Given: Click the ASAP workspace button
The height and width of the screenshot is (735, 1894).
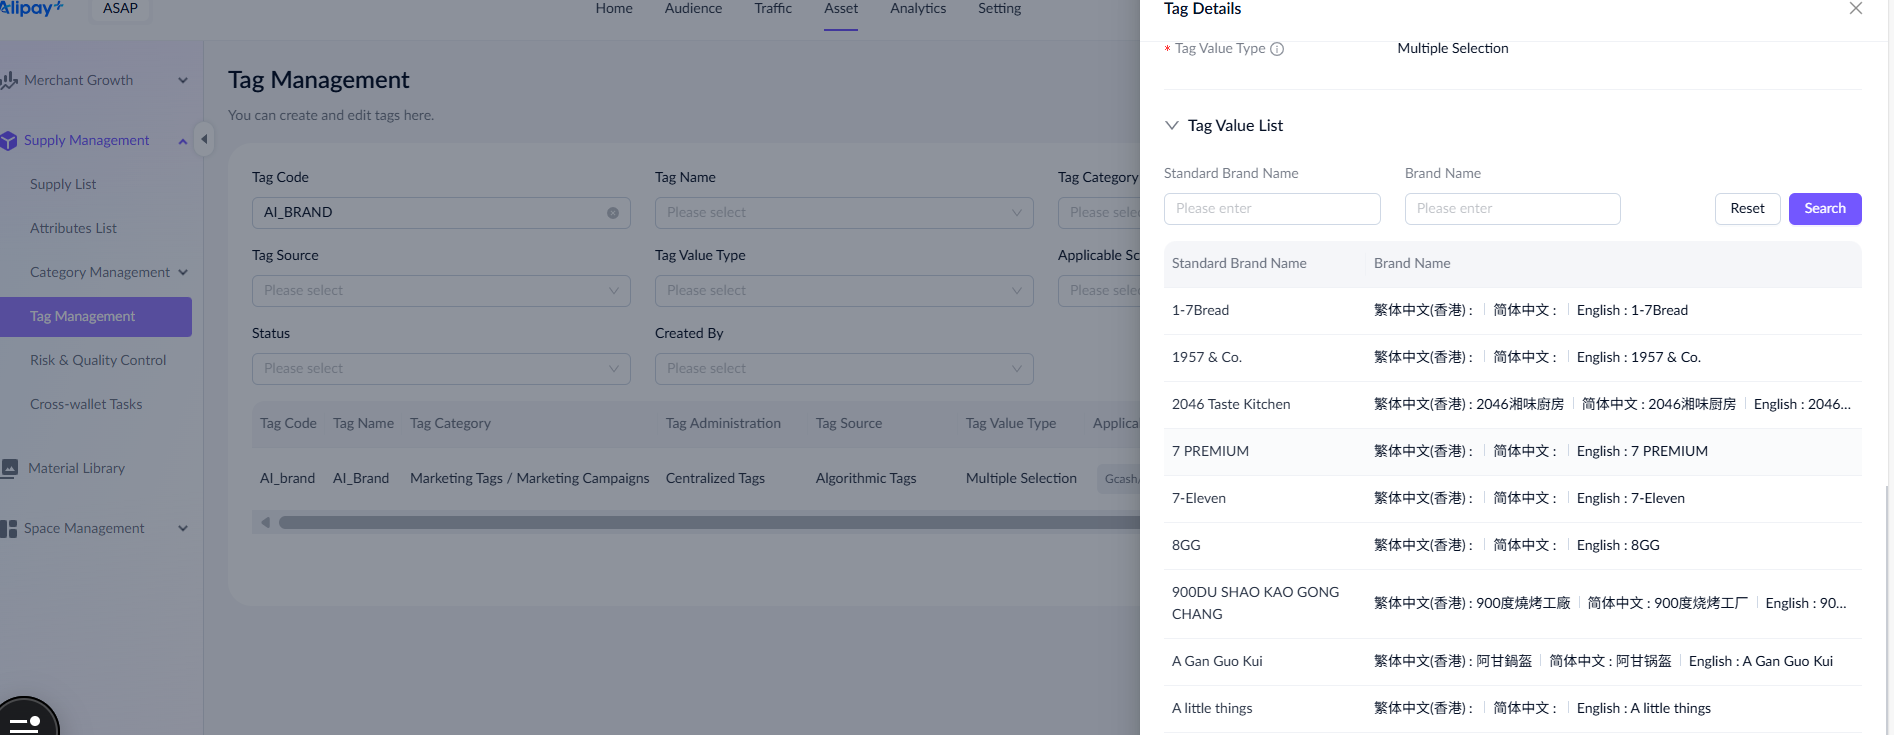Looking at the screenshot, I should [x=120, y=10].
